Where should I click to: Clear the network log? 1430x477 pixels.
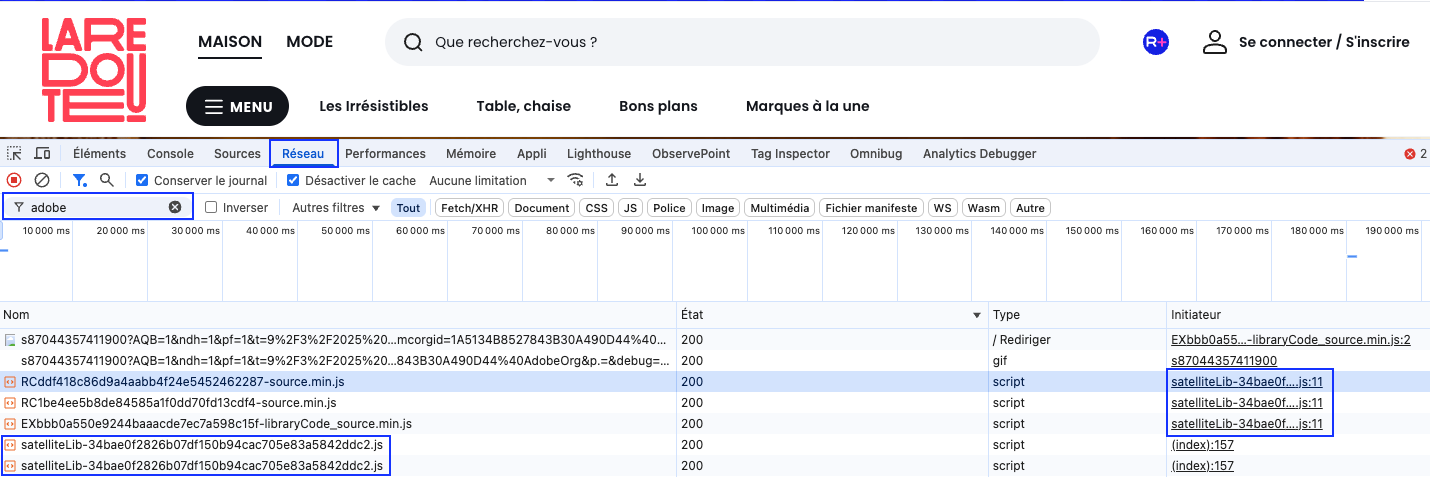tap(42, 181)
